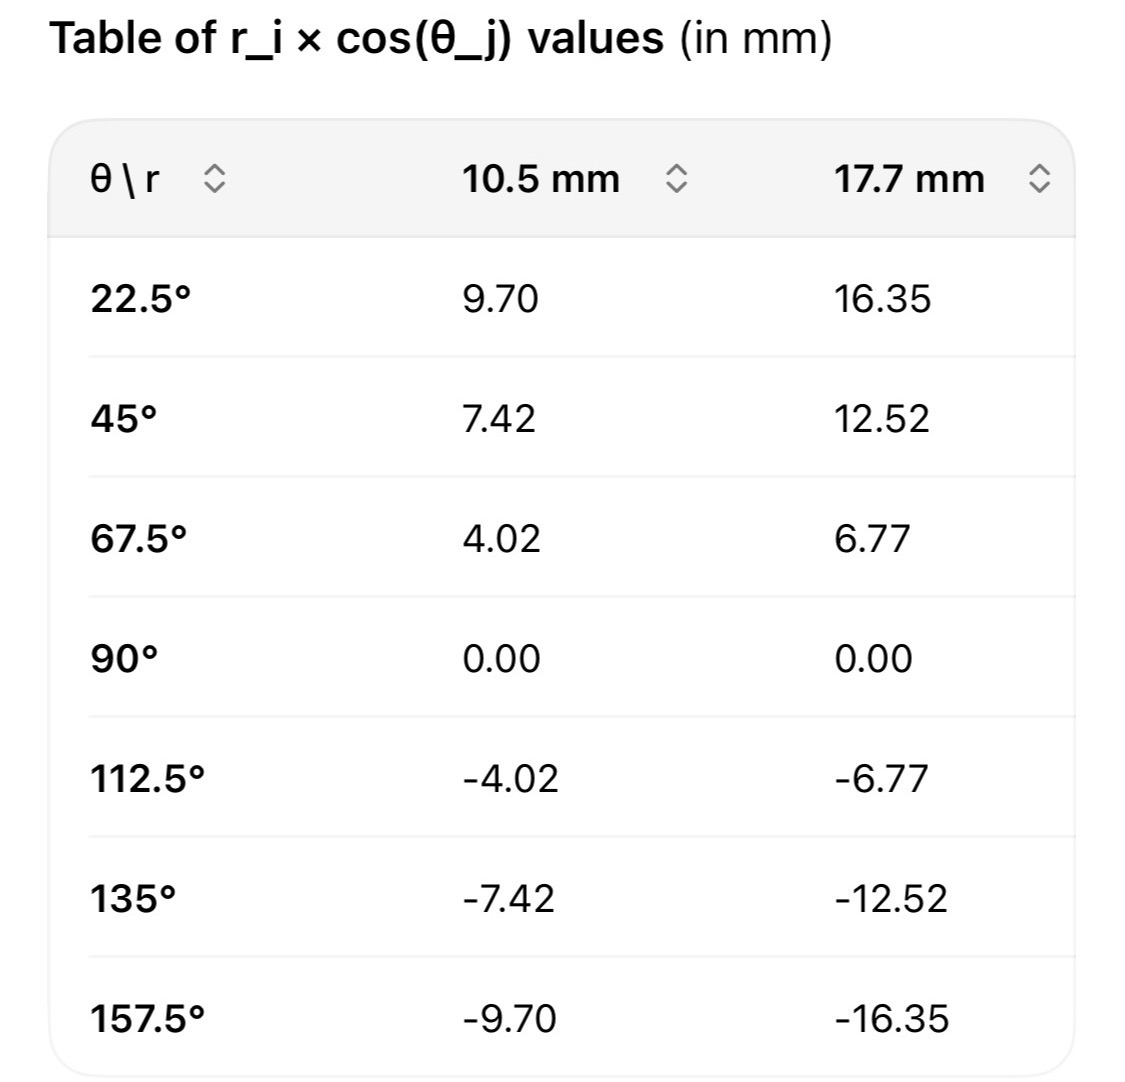This screenshot has width=1125, height=1082.
Task: Click the -4.02 cell value
Action: pyautogui.click(x=510, y=778)
